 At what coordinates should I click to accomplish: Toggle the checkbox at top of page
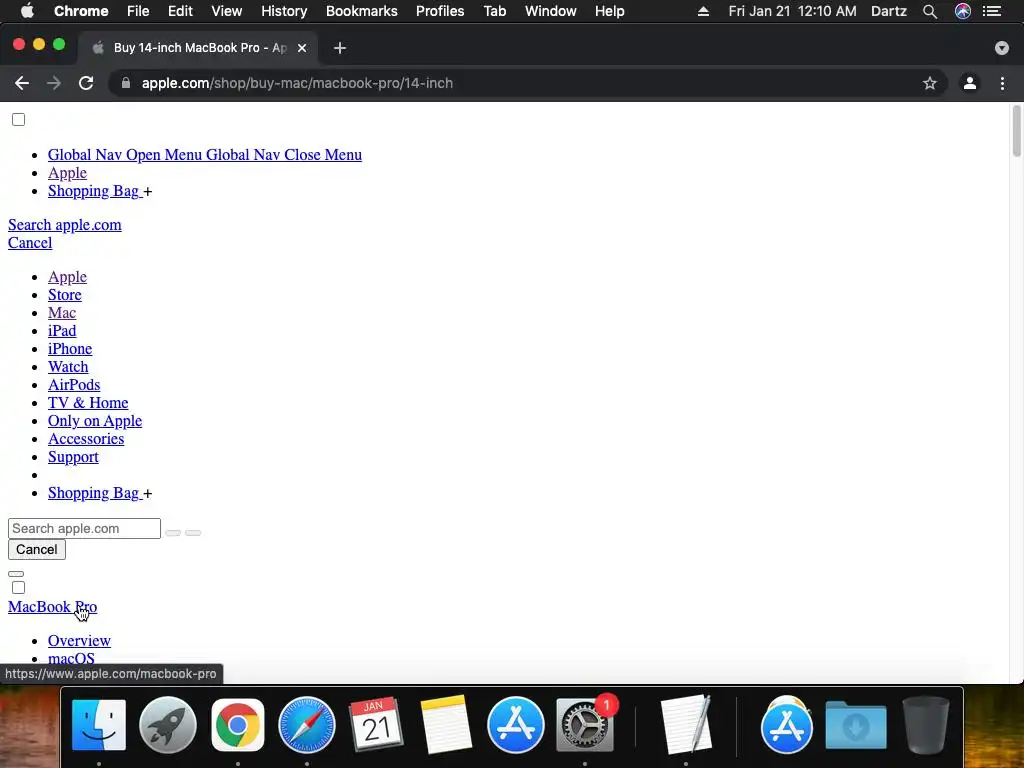[x=18, y=120]
